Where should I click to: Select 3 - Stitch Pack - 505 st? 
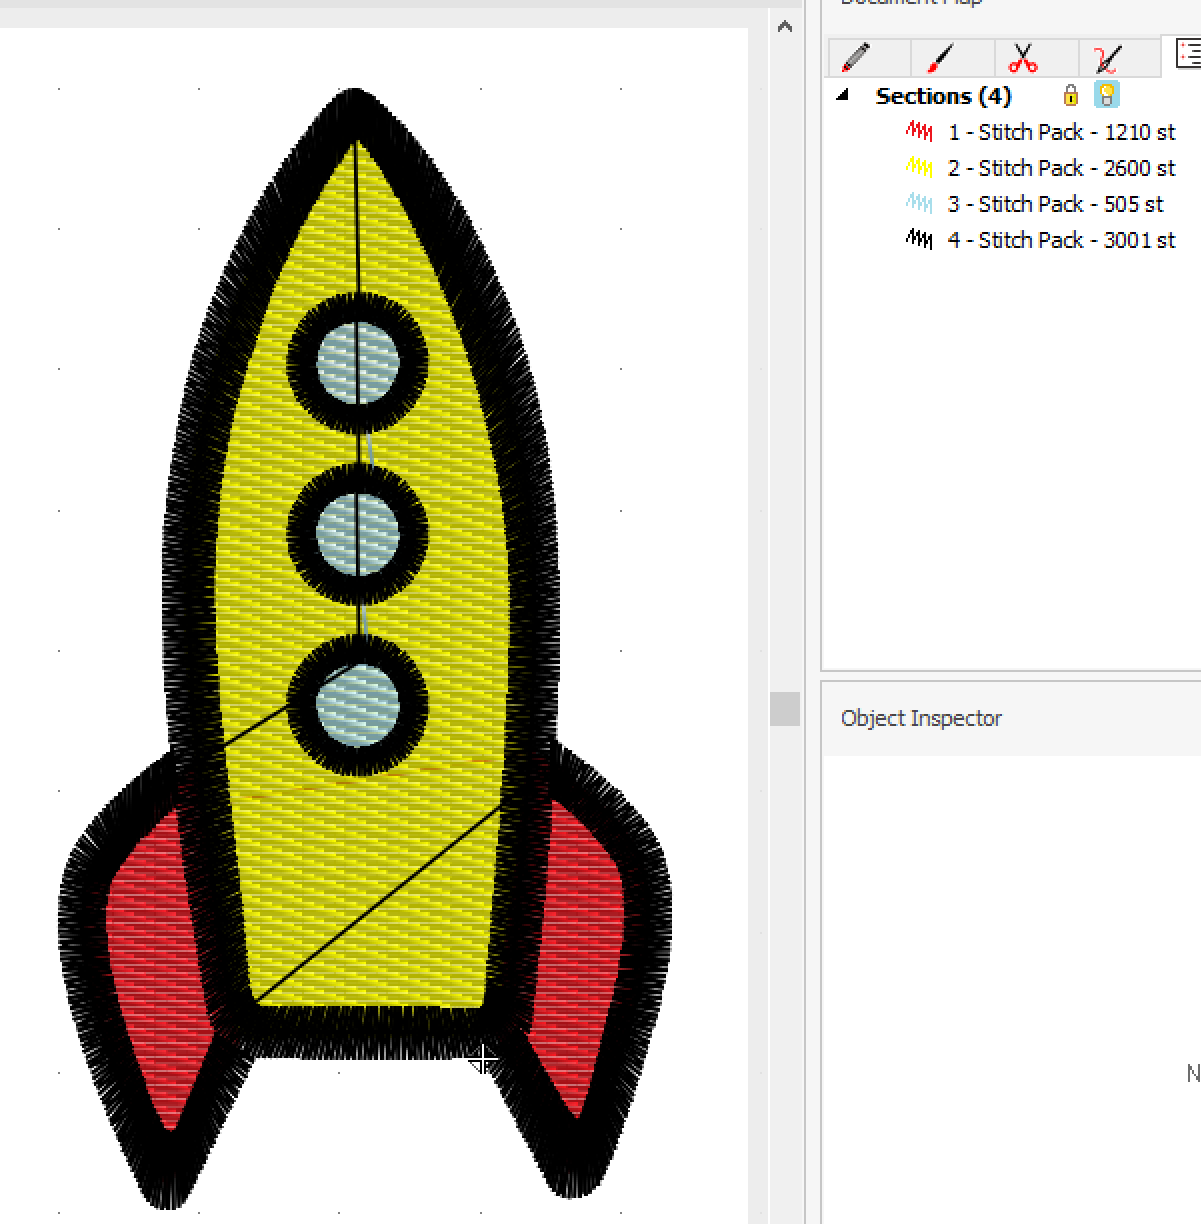point(1055,204)
